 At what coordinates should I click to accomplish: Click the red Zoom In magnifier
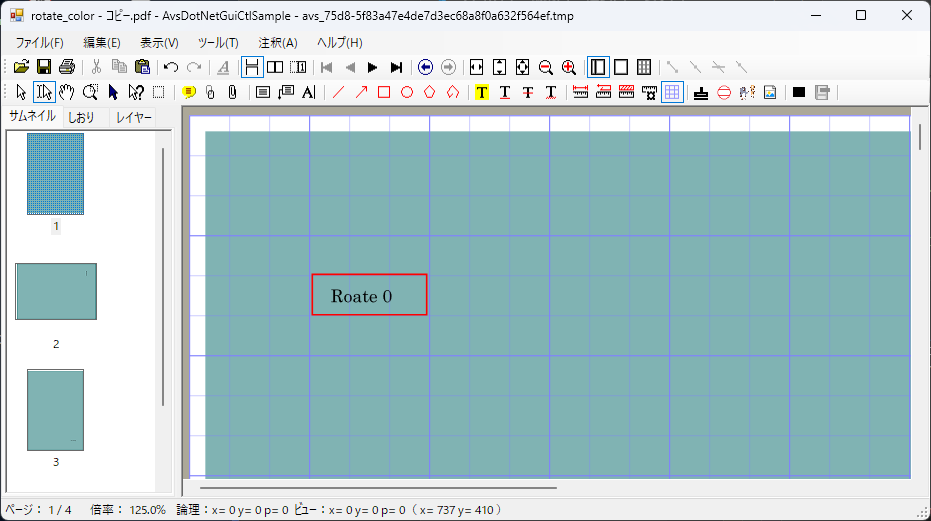coord(569,67)
